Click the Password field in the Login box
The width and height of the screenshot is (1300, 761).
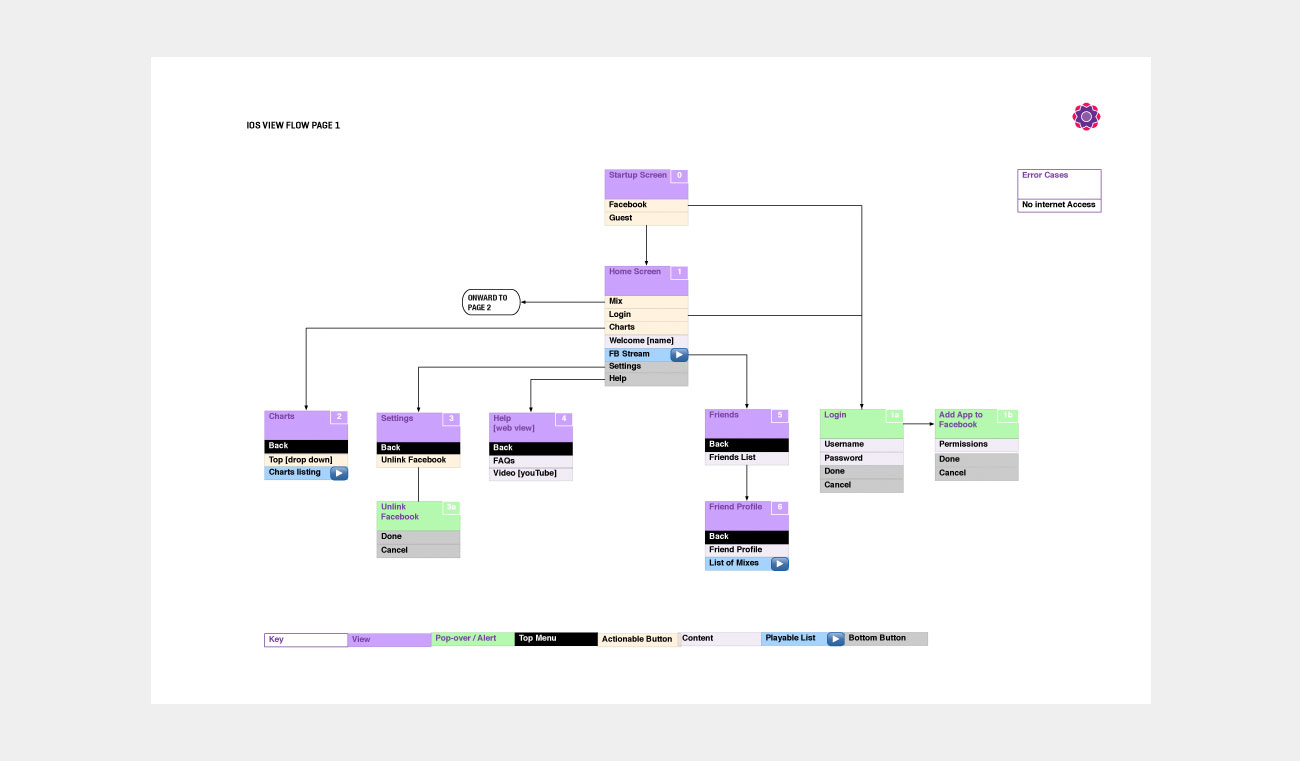coord(861,458)
